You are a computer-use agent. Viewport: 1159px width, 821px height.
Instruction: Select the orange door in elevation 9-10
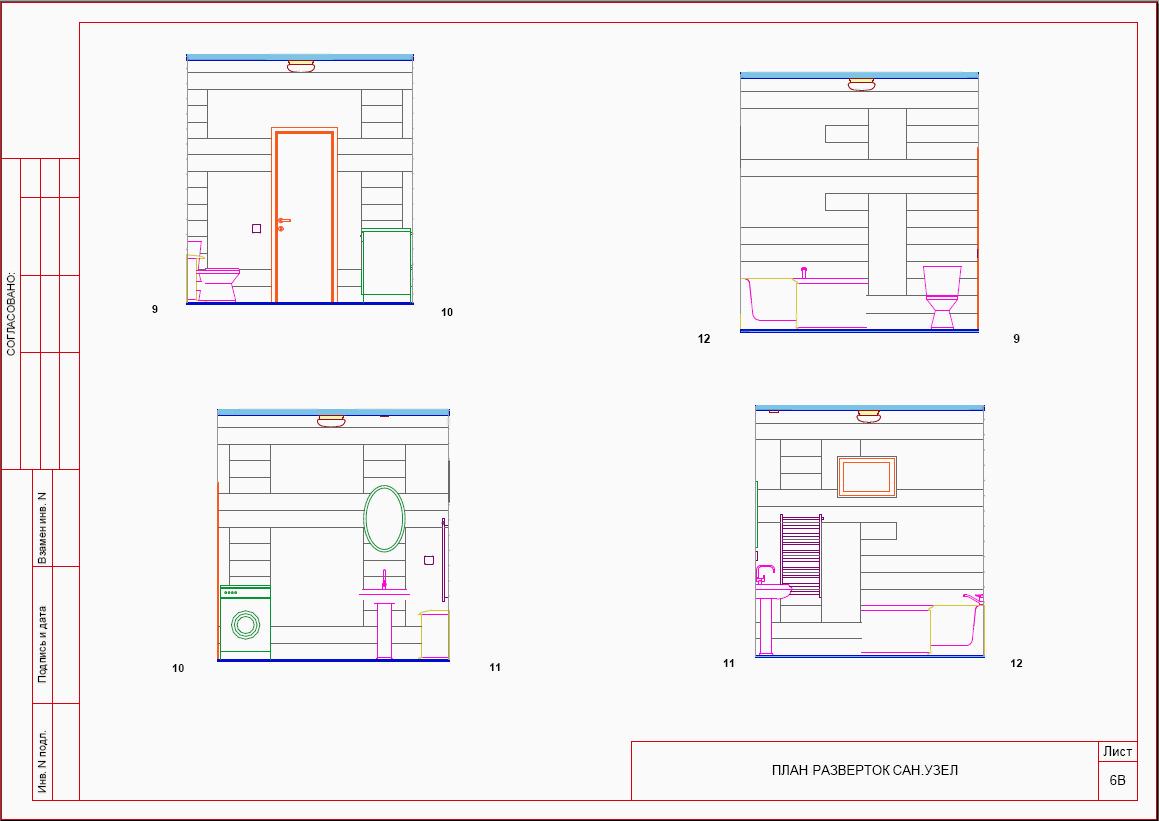pos(305,215)
